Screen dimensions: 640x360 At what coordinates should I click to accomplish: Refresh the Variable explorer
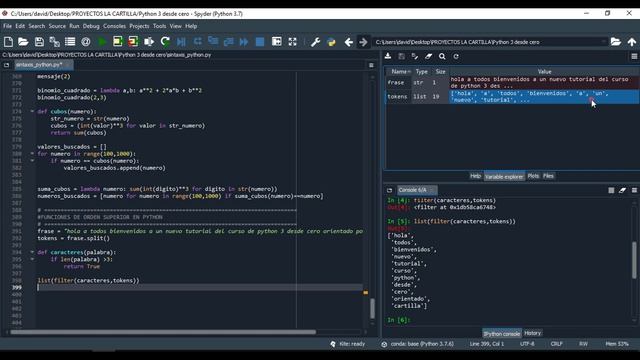tap(456, 56)
